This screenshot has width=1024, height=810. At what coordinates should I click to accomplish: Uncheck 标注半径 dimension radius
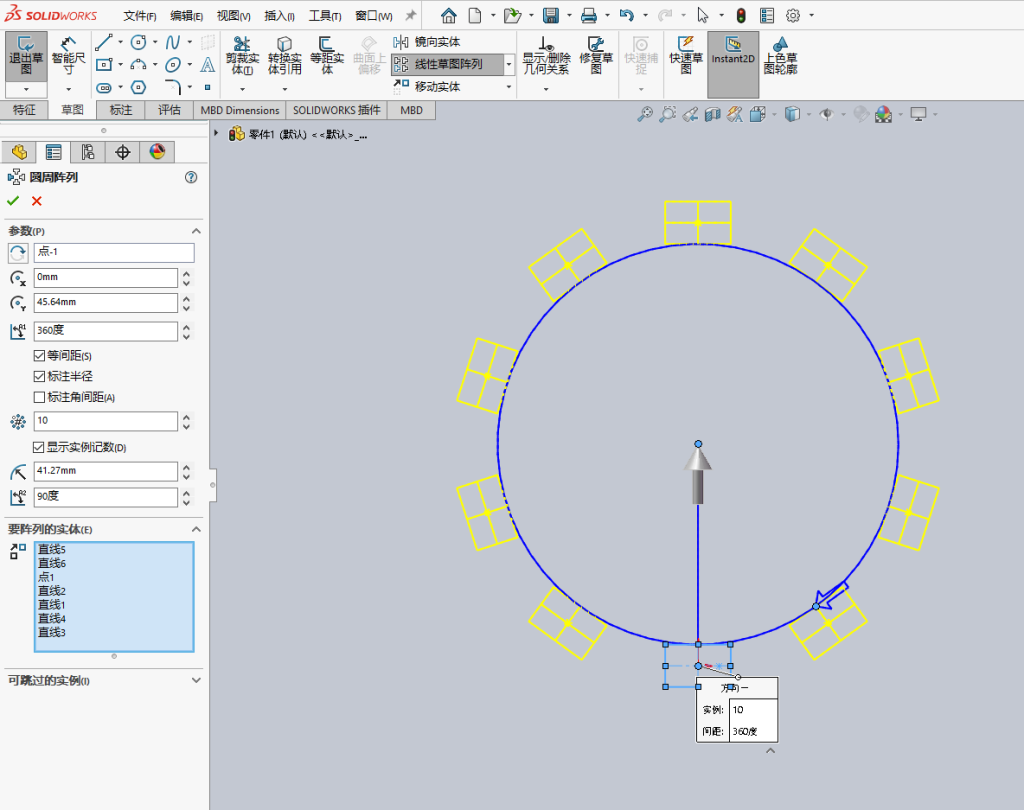pos(39,377)
